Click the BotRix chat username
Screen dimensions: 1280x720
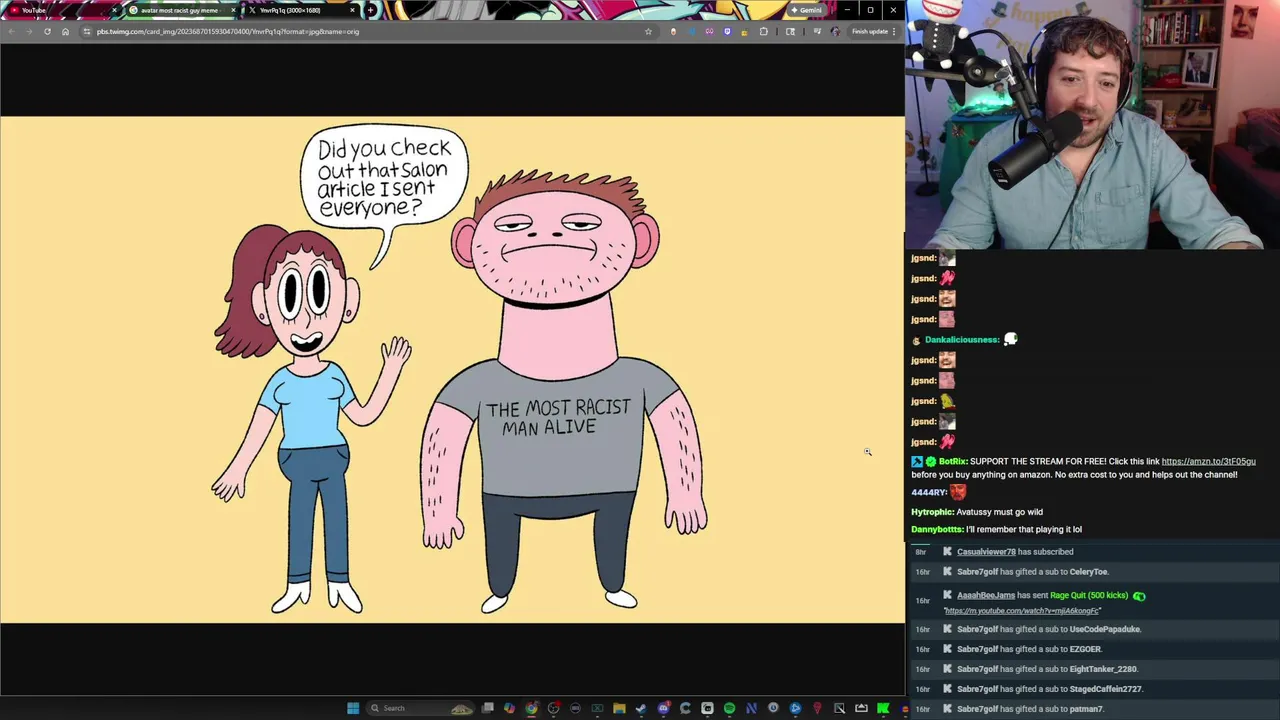(952, 461)
